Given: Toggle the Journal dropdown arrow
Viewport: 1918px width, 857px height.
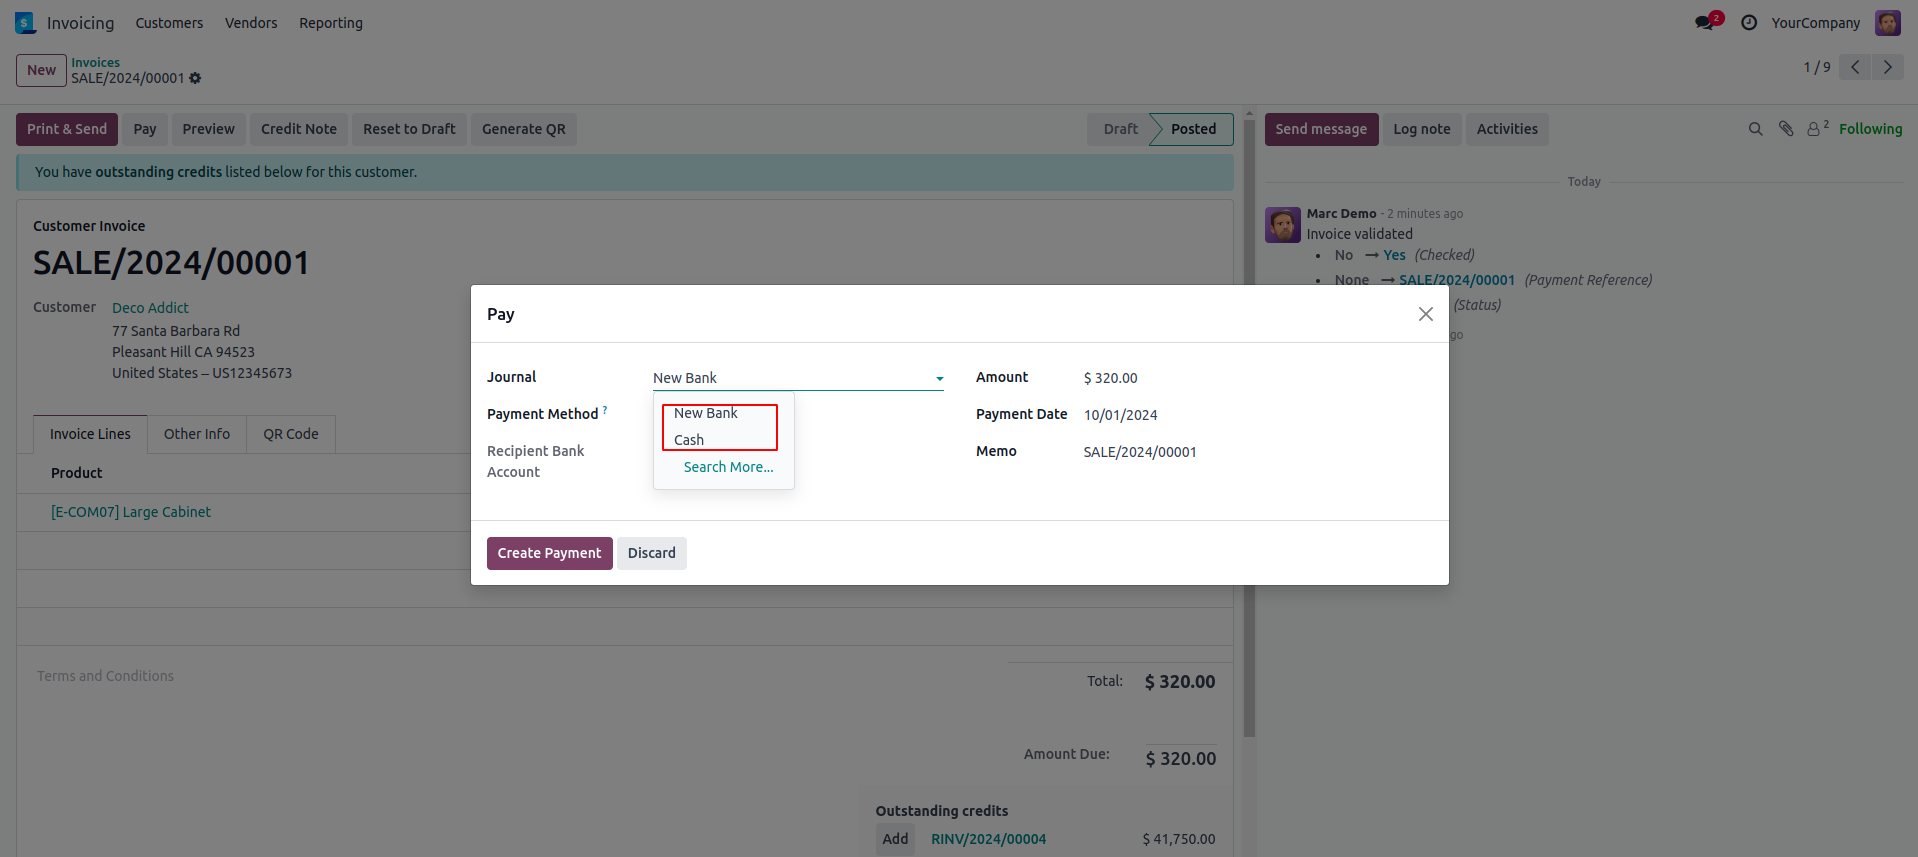Looking at the screenshot, I should click(940, 378).
